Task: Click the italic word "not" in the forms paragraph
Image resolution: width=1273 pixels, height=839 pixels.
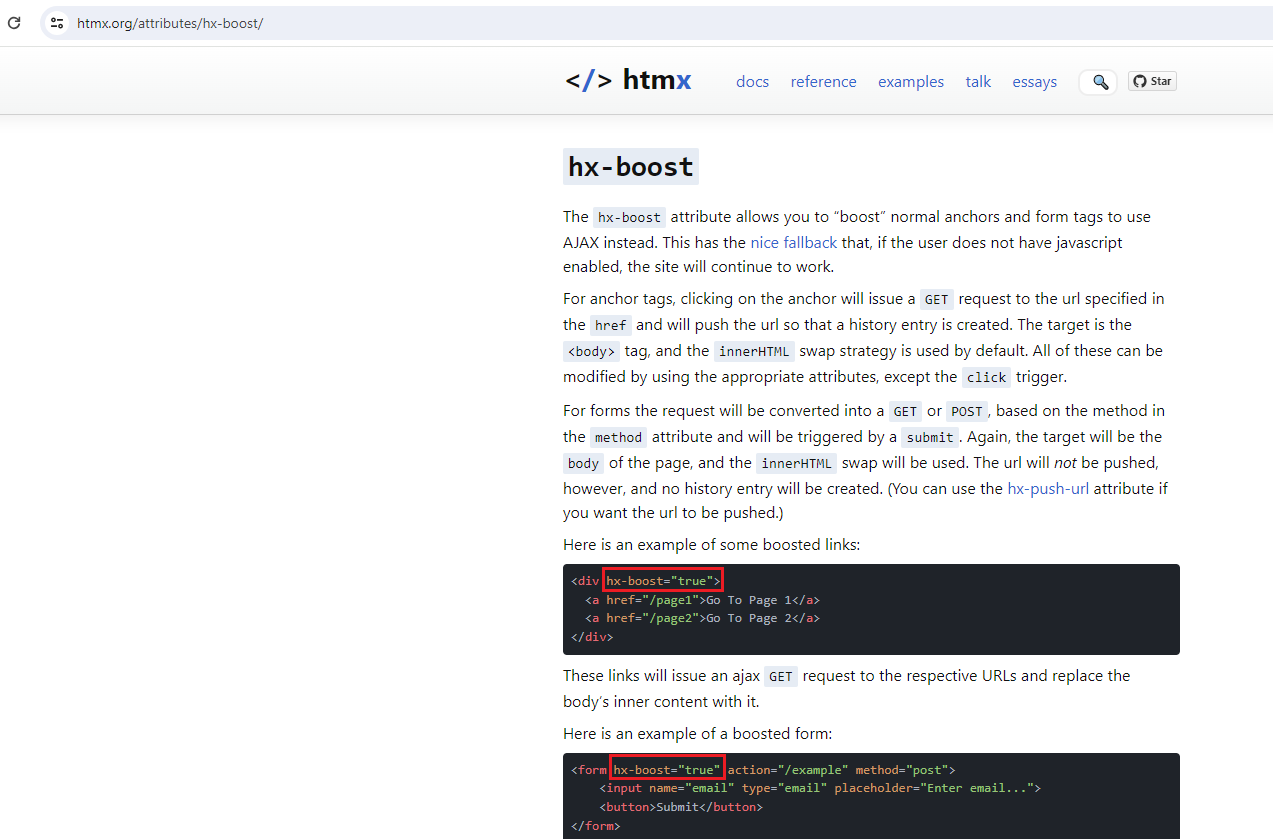Action: (1065, 463)
